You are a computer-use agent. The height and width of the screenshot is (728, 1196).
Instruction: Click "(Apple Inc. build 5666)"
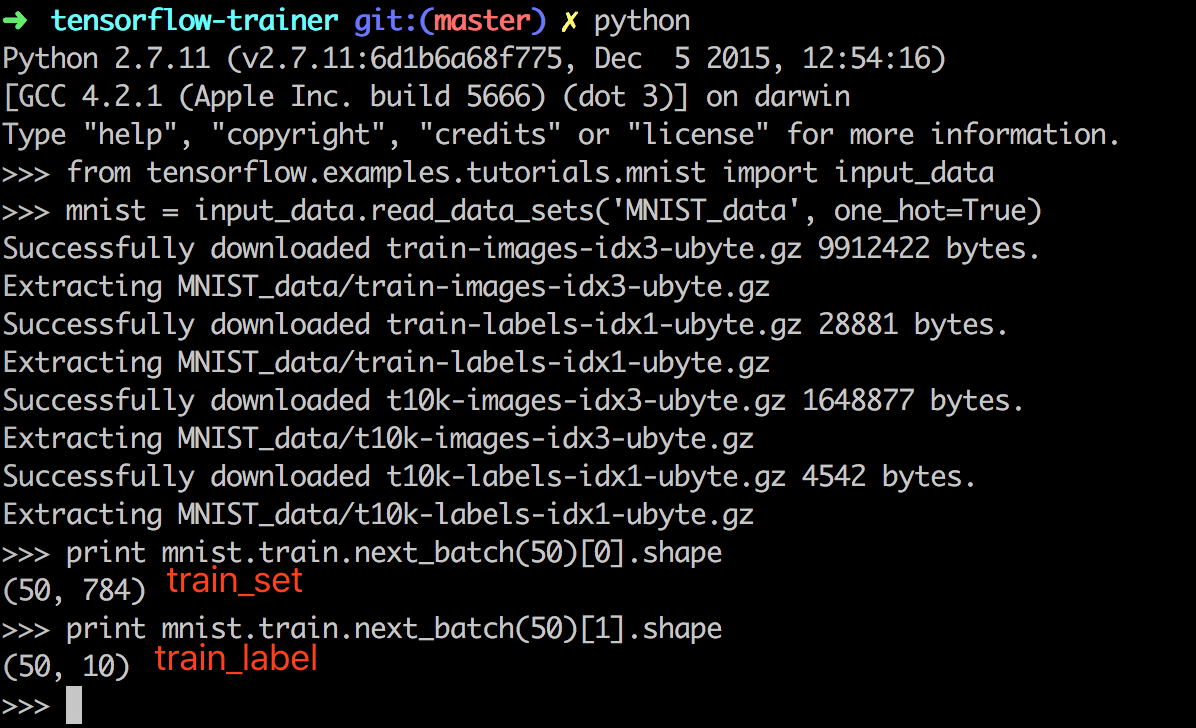click(x=362, y=97)
